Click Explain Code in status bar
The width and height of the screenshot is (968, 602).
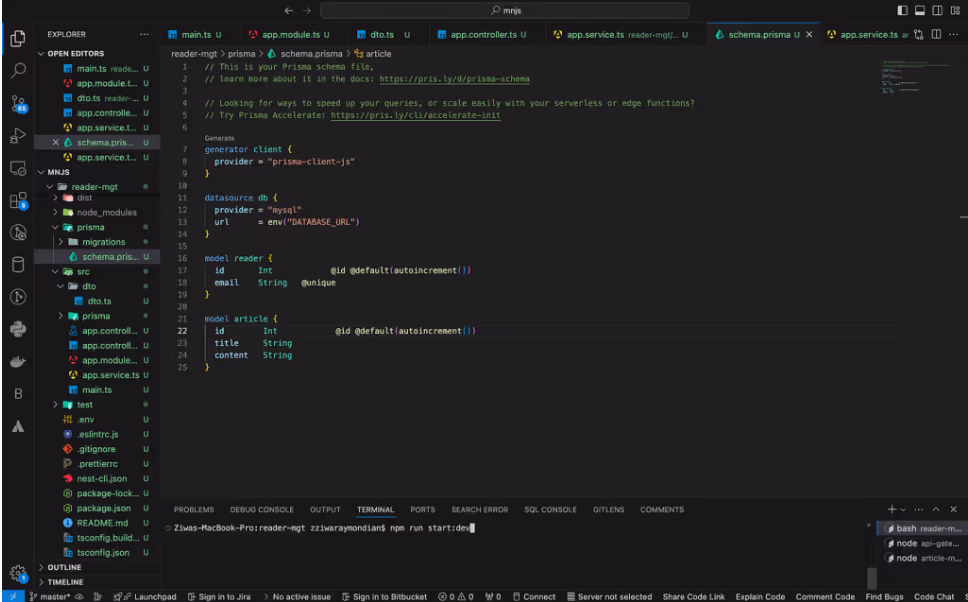coord(760,596)
